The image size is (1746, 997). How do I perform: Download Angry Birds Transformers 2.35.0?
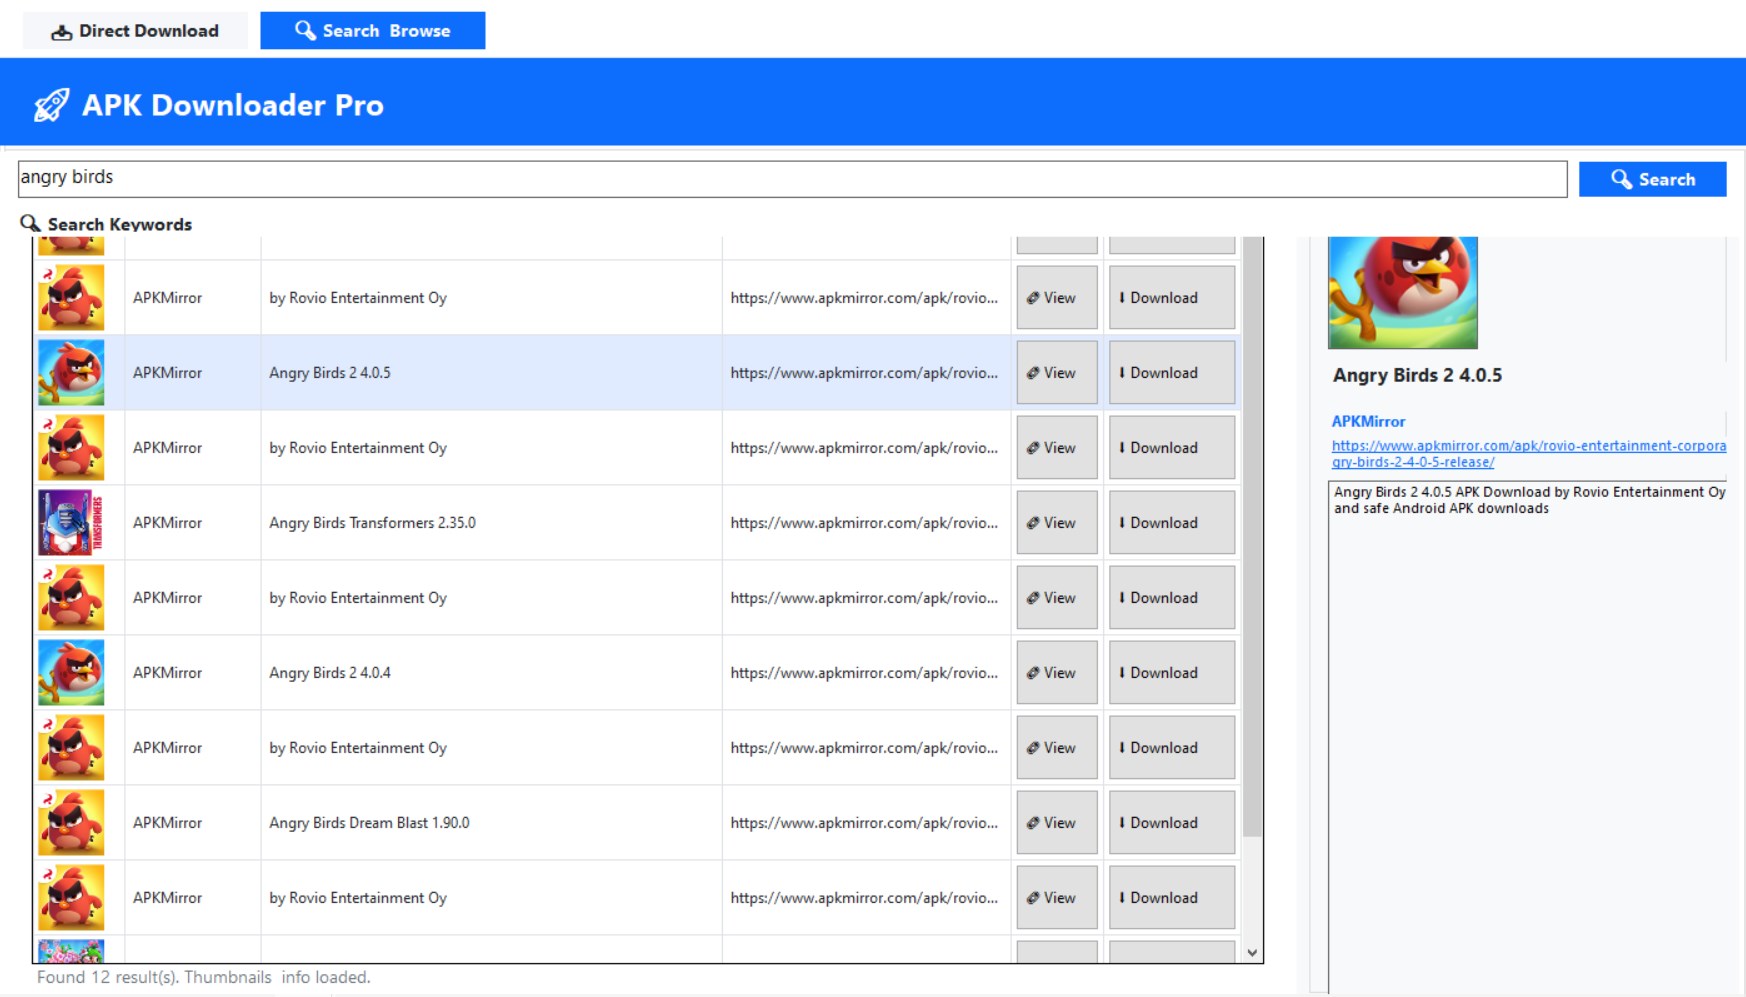point(1171,522)
